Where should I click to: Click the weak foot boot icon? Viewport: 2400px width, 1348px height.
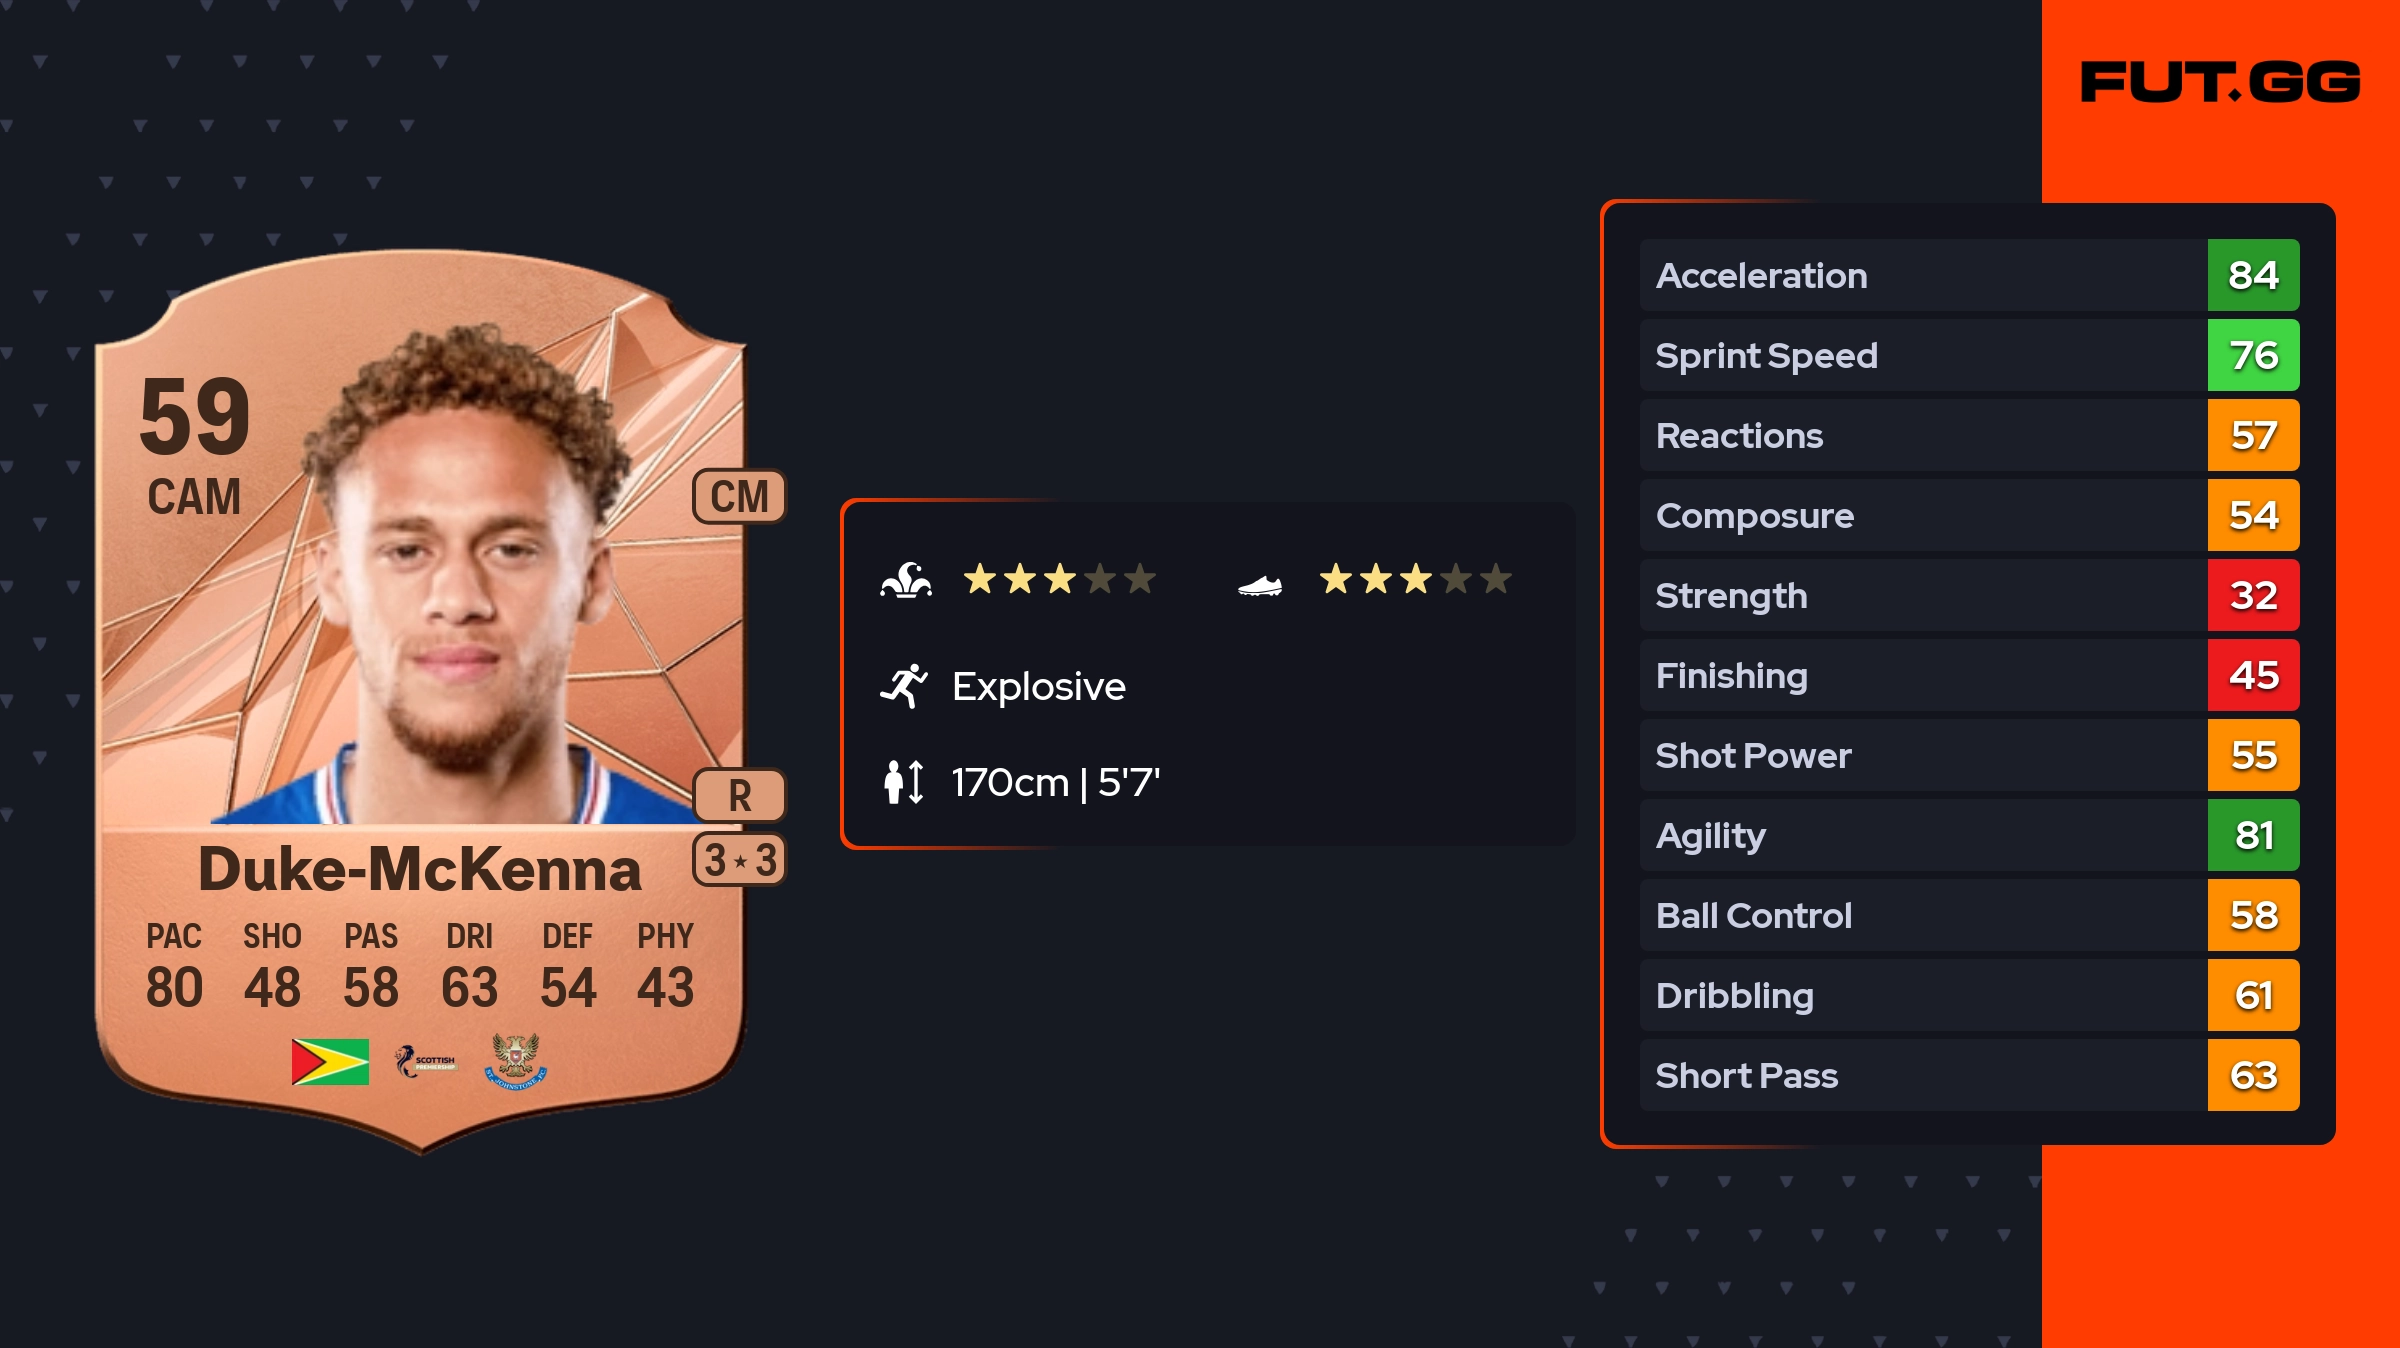(x=1259, y=585)
